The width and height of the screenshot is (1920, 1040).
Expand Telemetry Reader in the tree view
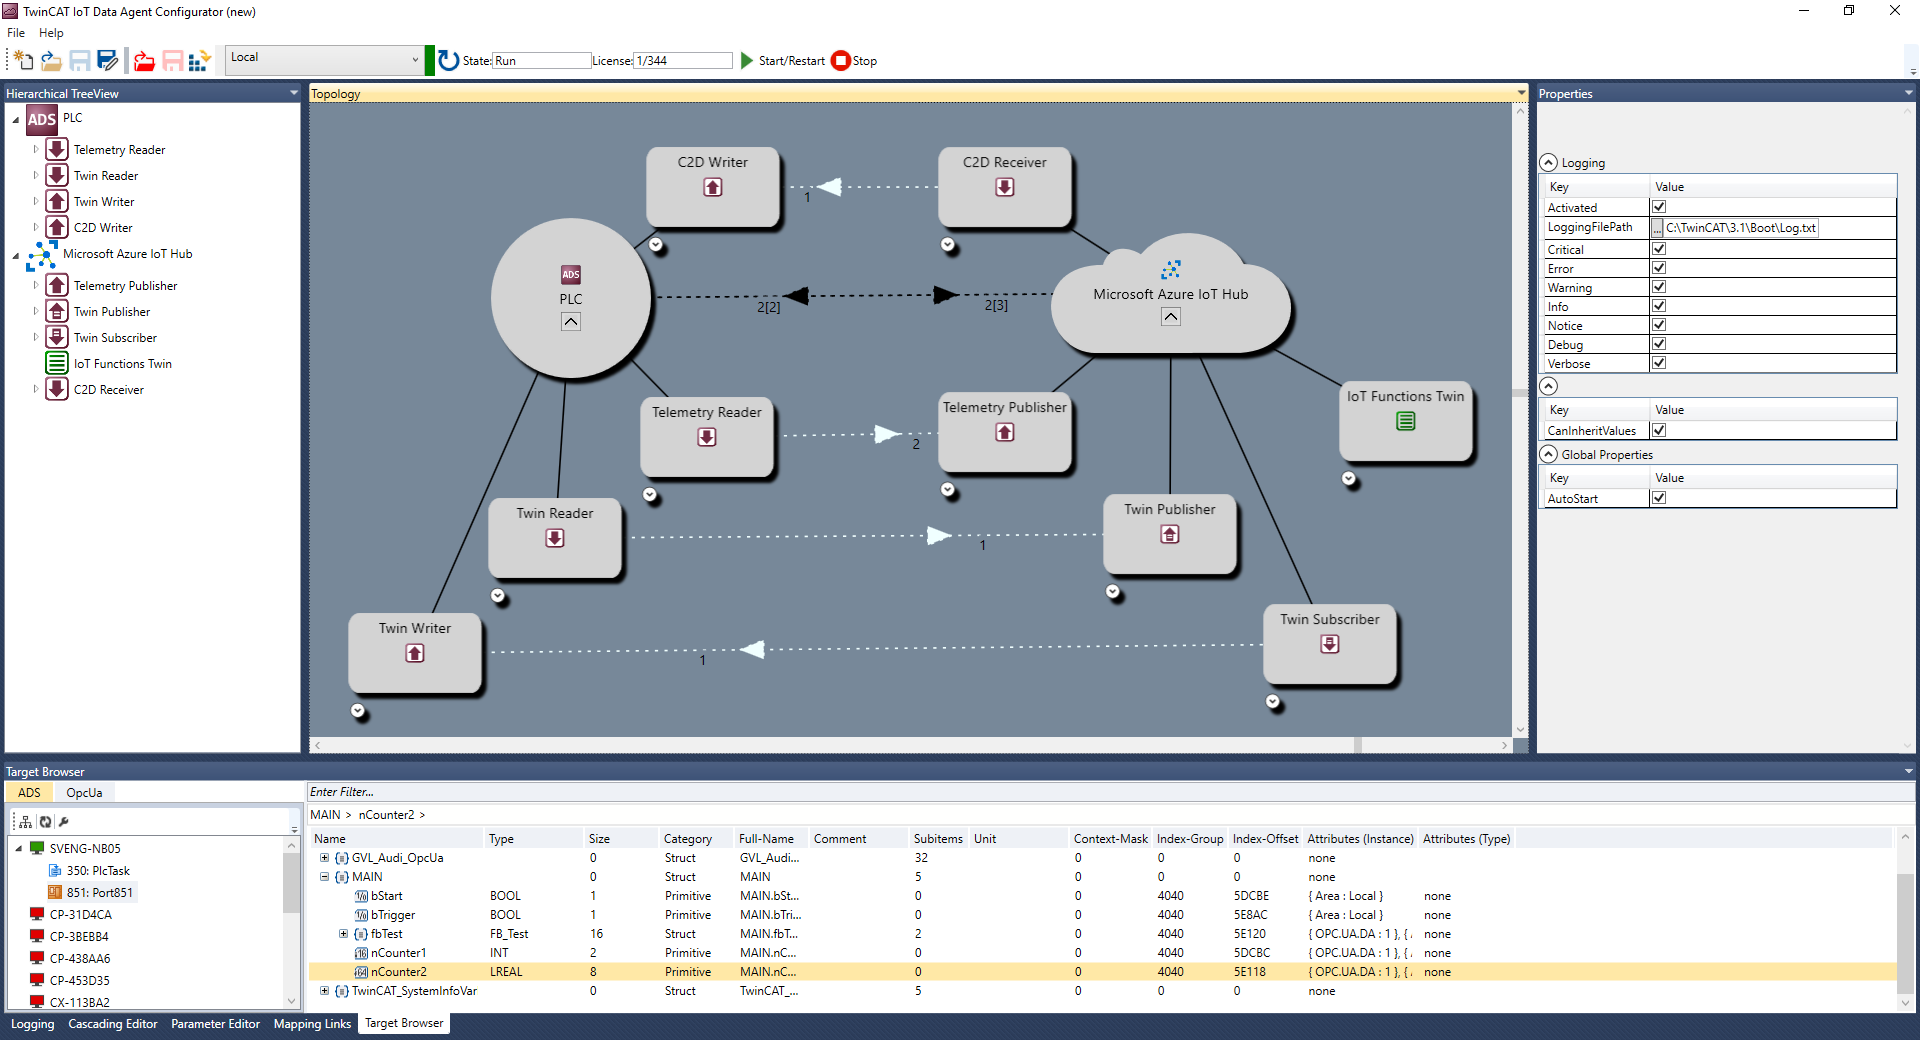(36, 149)
